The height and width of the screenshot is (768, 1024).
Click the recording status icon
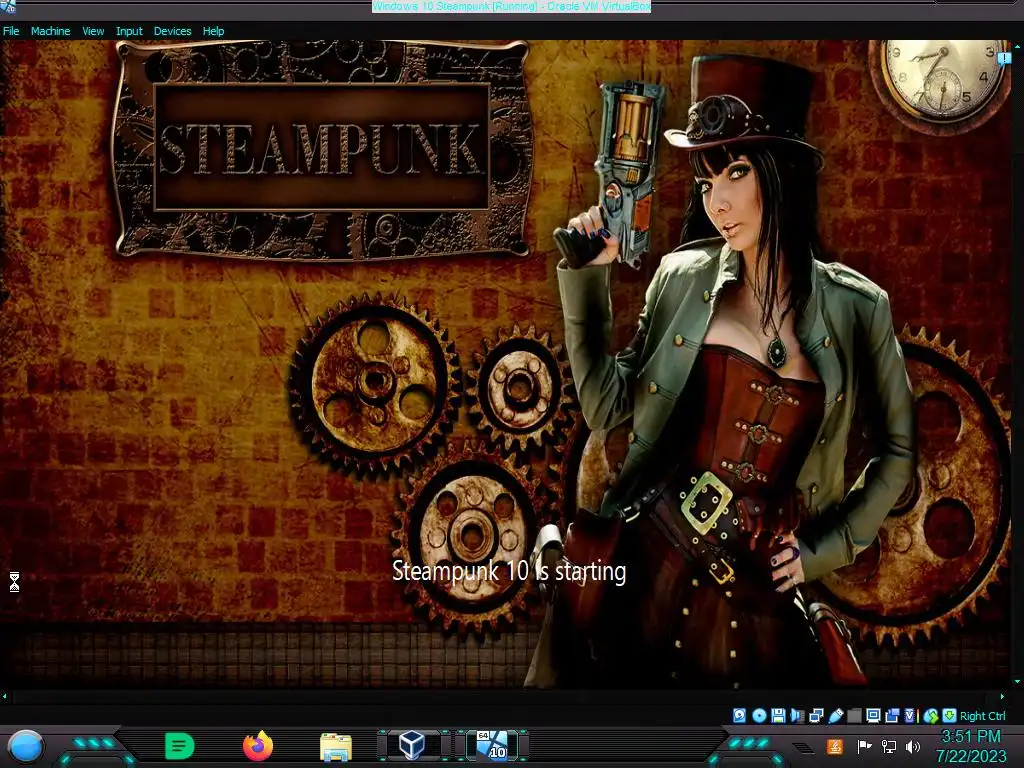892,716
